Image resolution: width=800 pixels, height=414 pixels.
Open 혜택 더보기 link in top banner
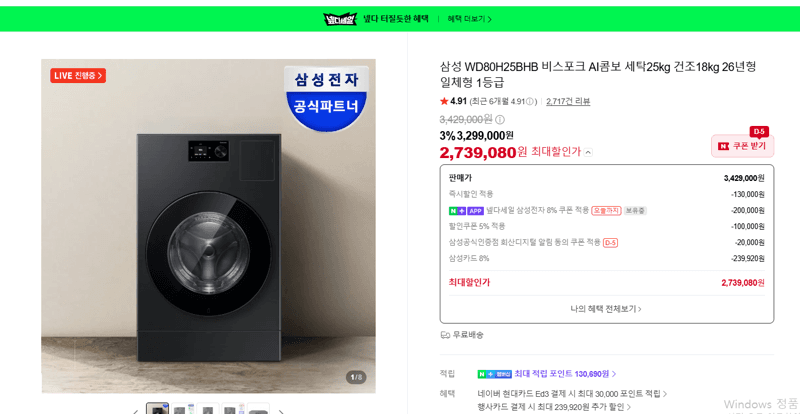469,19
